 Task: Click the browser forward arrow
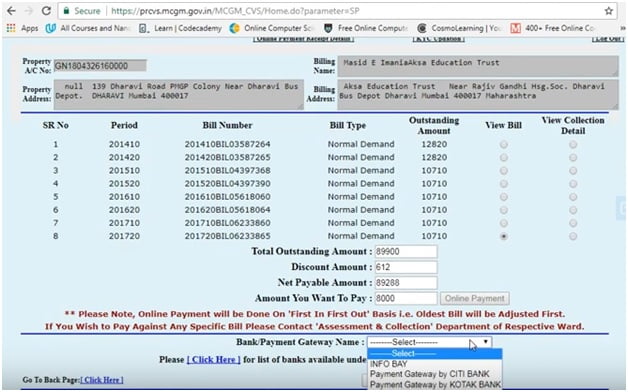pos(28,11)
